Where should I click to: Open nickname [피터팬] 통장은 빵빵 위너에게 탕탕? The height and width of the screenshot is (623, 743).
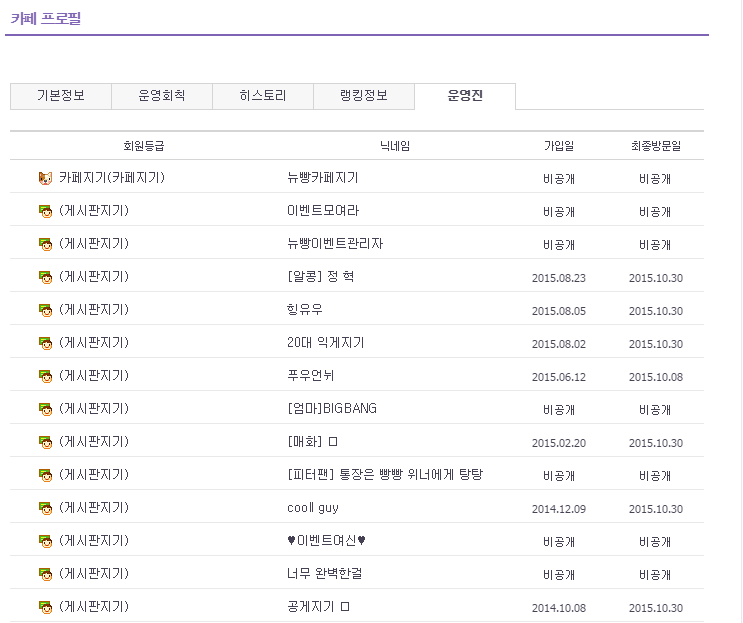coord(385,474)
